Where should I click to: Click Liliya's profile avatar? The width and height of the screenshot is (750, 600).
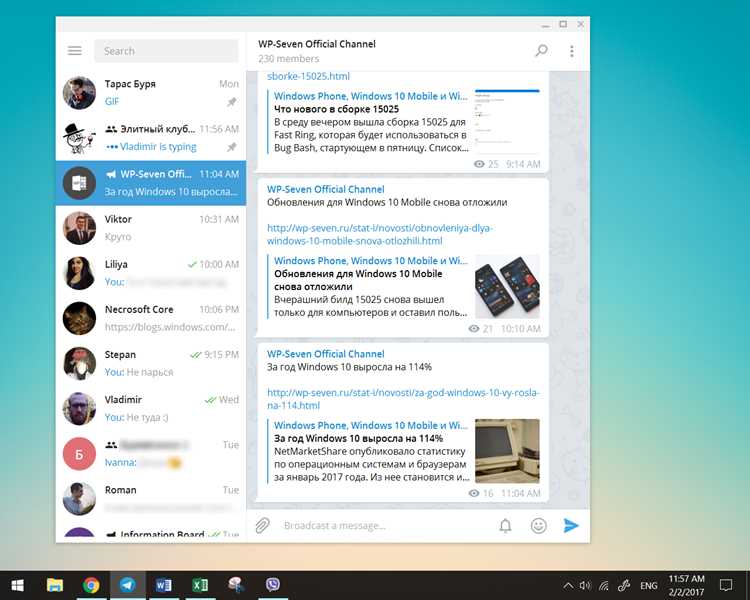pyautogui.click(x=79, y=273)
